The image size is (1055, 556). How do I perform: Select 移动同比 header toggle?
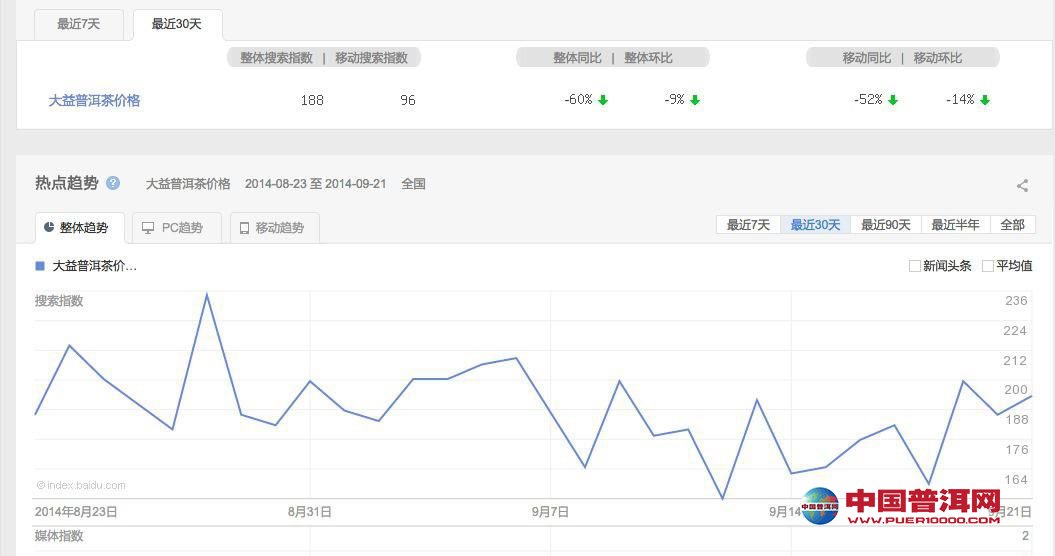point(867,58)
